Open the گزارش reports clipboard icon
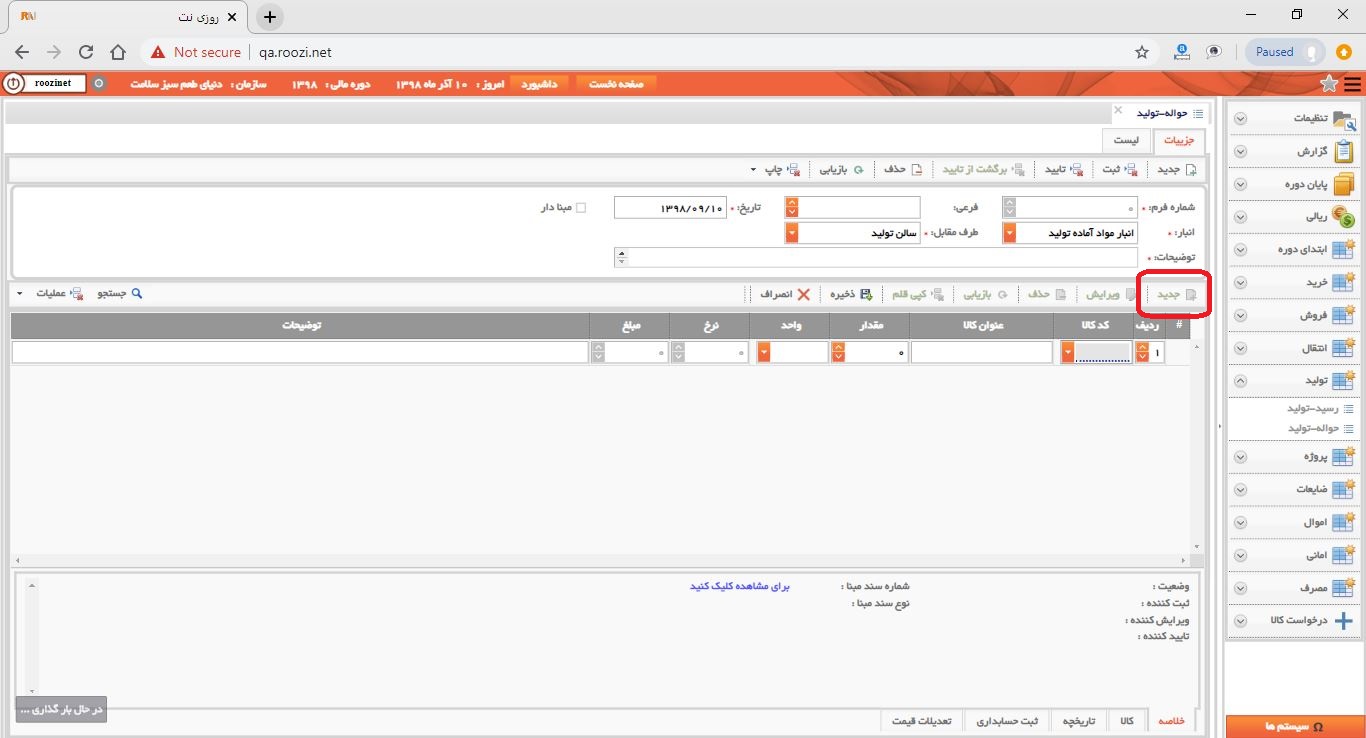This screenshot has height=738, width=1366. coord(1344,151)
